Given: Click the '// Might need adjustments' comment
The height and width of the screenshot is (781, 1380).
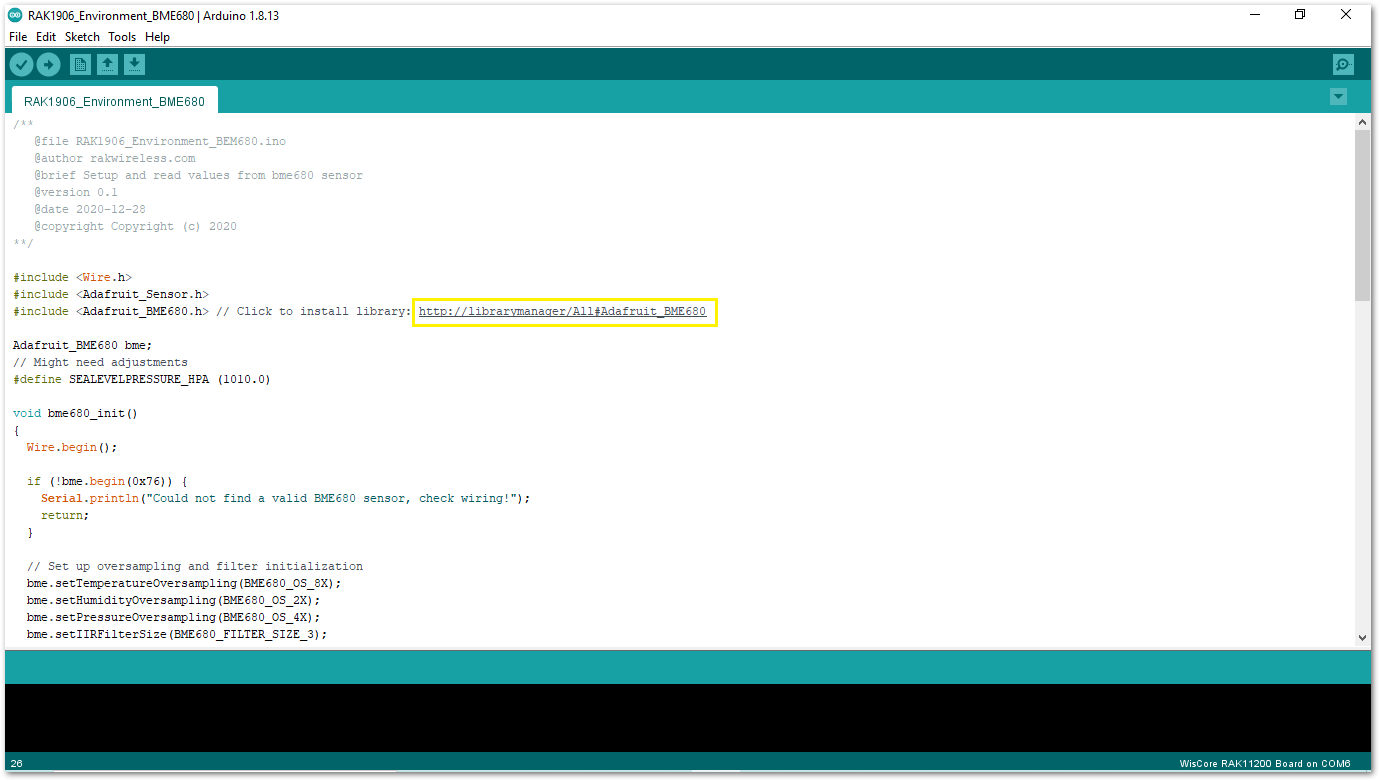Looking at the screenshot, I should click(x=100, y=363).
